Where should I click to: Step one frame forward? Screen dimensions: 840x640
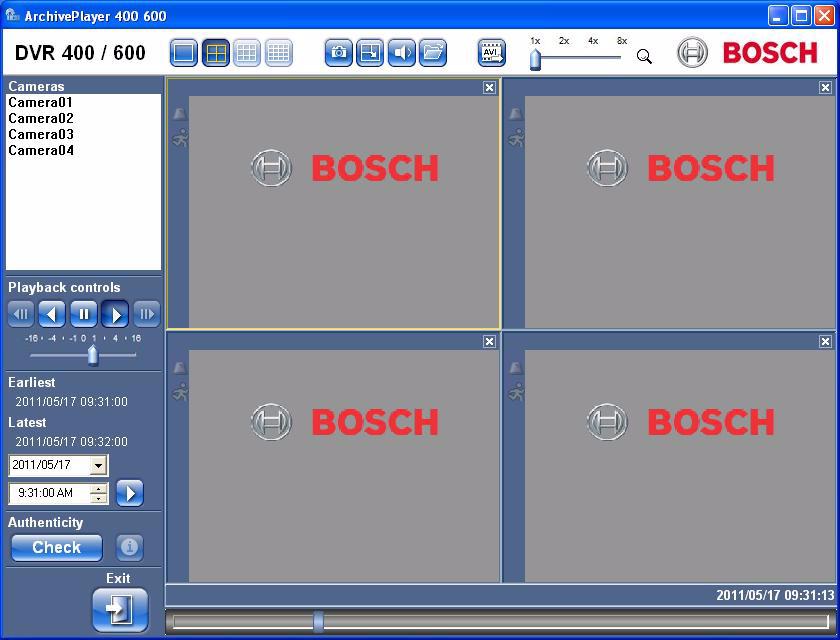[x=147, y=314]
